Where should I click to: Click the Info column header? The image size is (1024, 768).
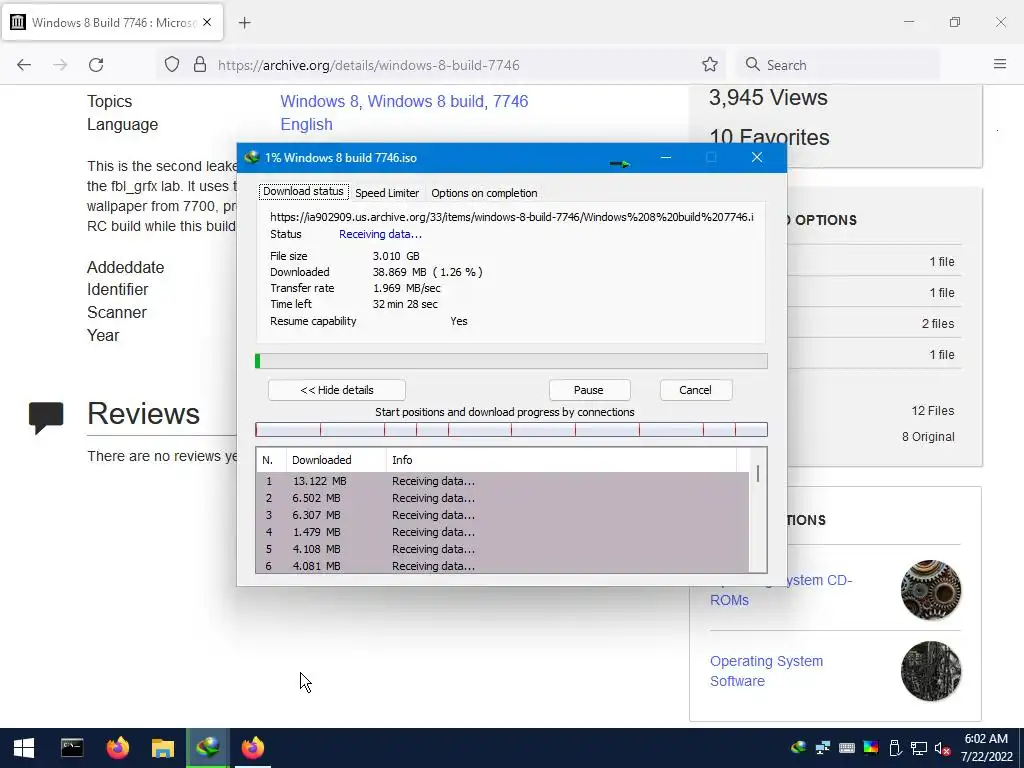tap(561, 460)
